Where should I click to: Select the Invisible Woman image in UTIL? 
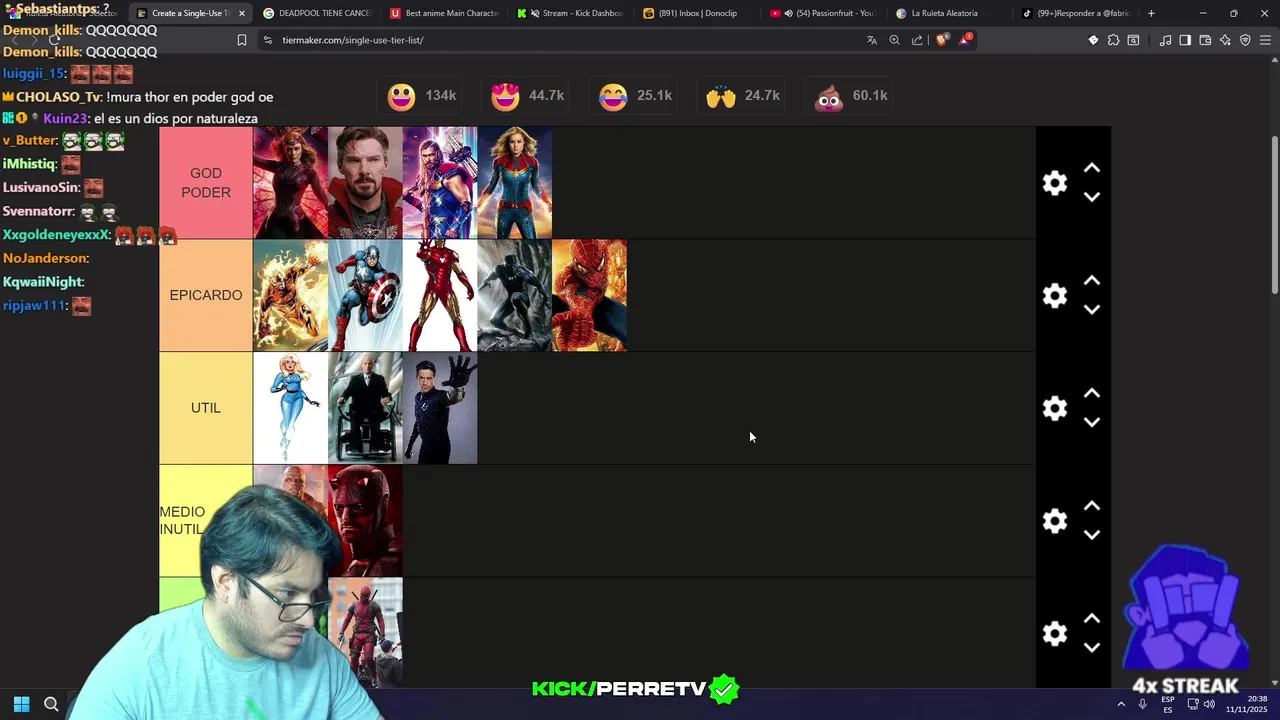tap(290, 408)
